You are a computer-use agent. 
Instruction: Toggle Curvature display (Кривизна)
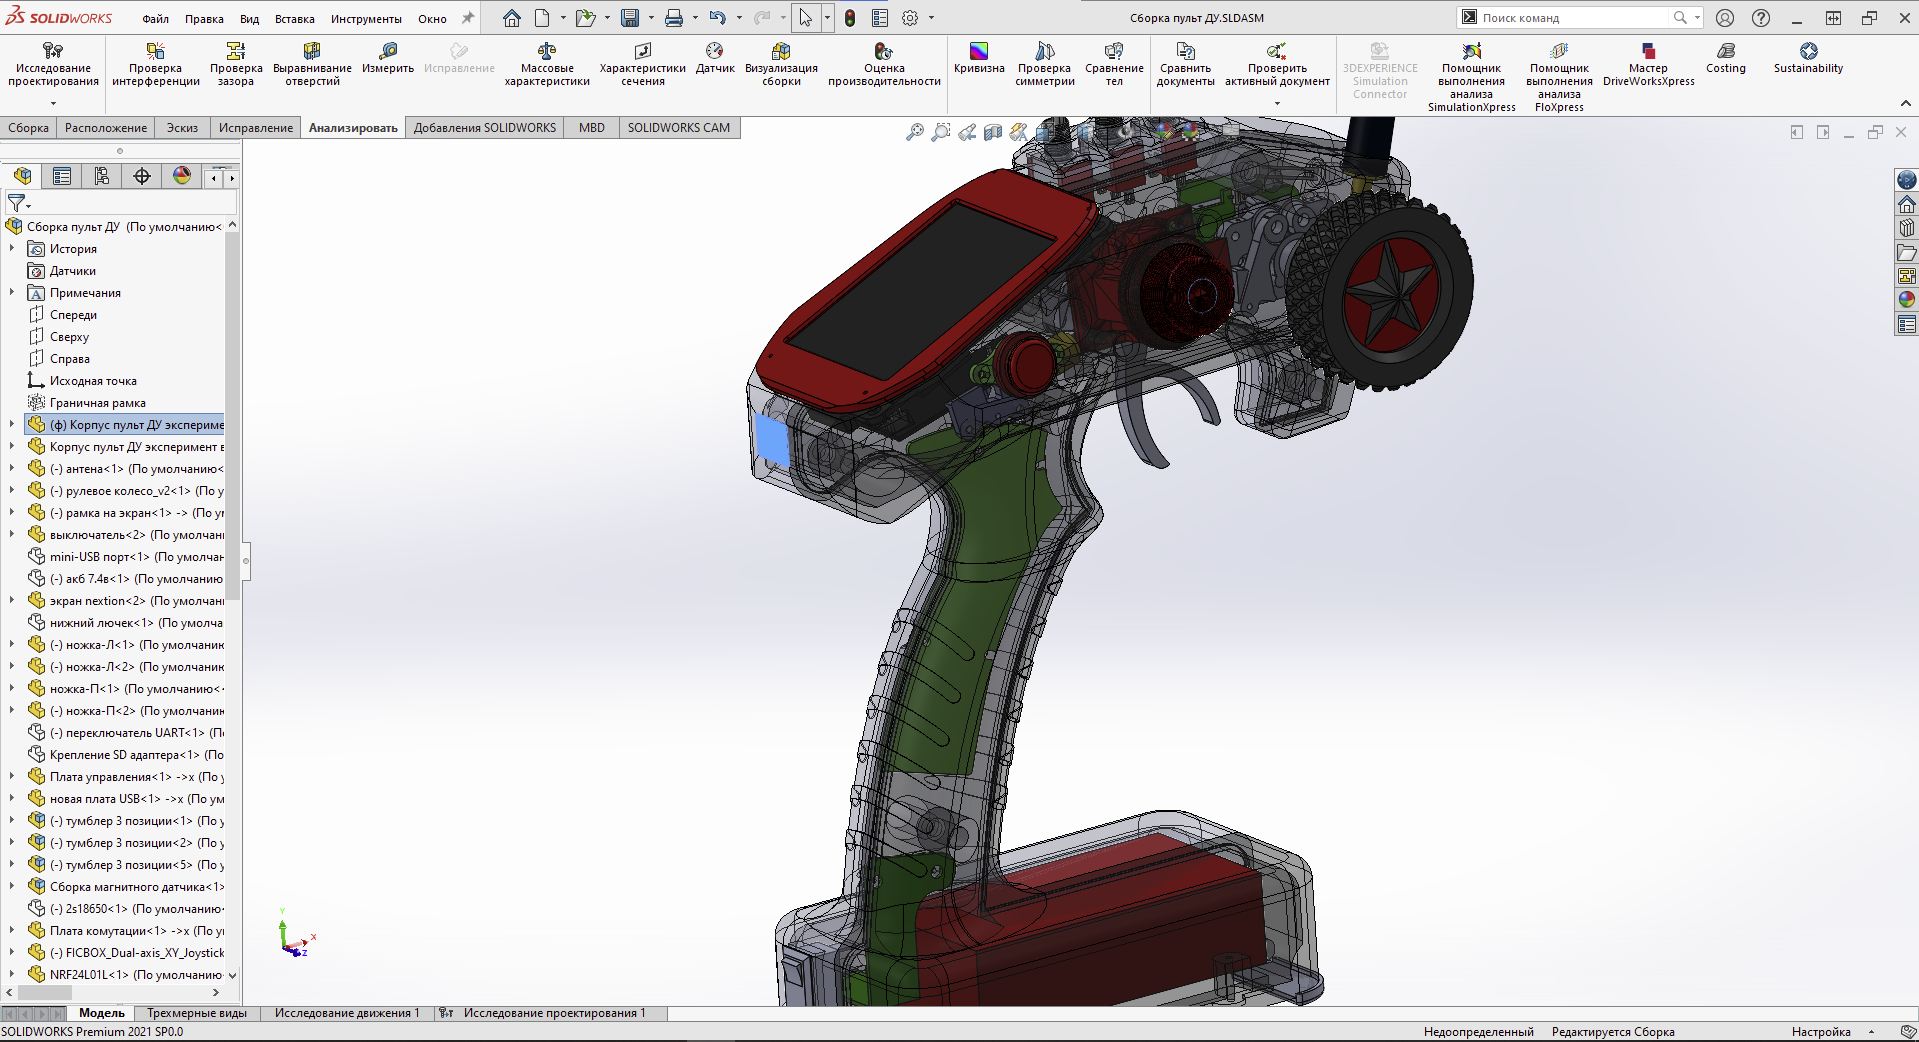[x=979, y=58]
